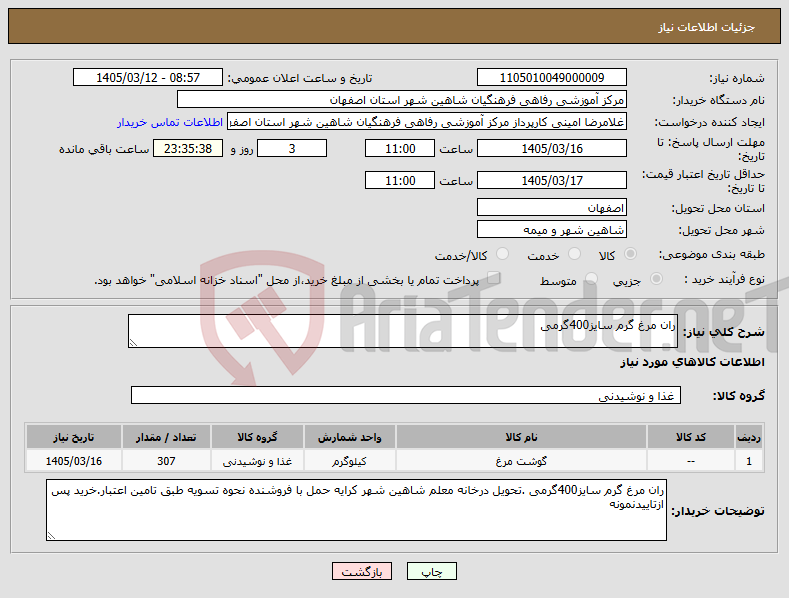Screen dimensions: 789x598
Task: Click the تعداد / مقدار column header
Action: [x=166, y=437]
